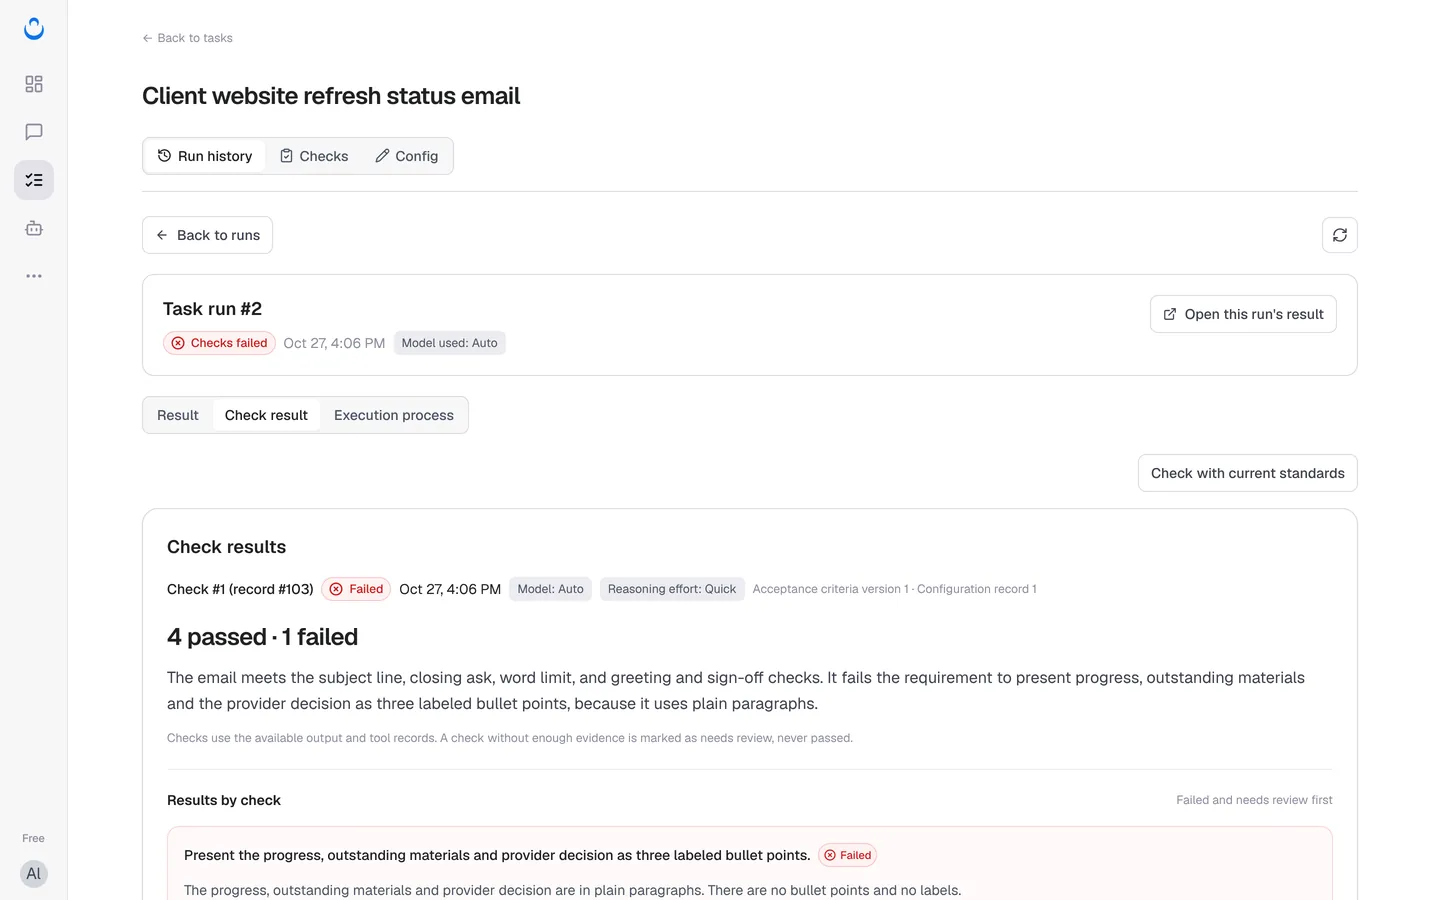Click the Task run #2 heading

point(212,309)
